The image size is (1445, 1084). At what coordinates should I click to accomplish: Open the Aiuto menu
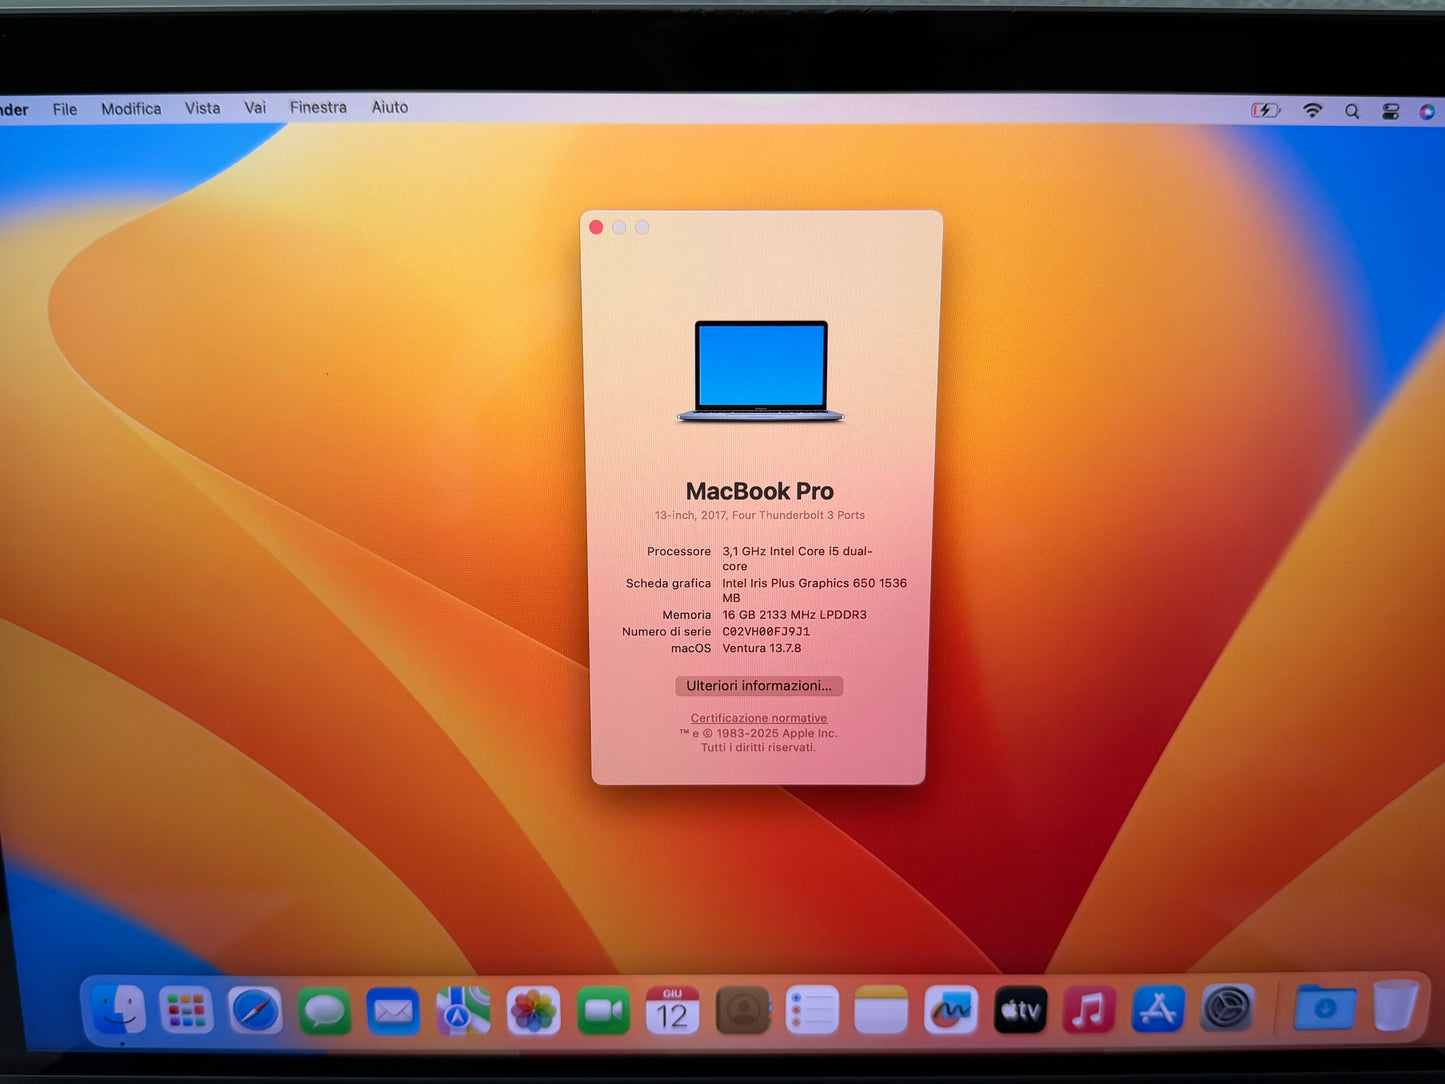390,107
